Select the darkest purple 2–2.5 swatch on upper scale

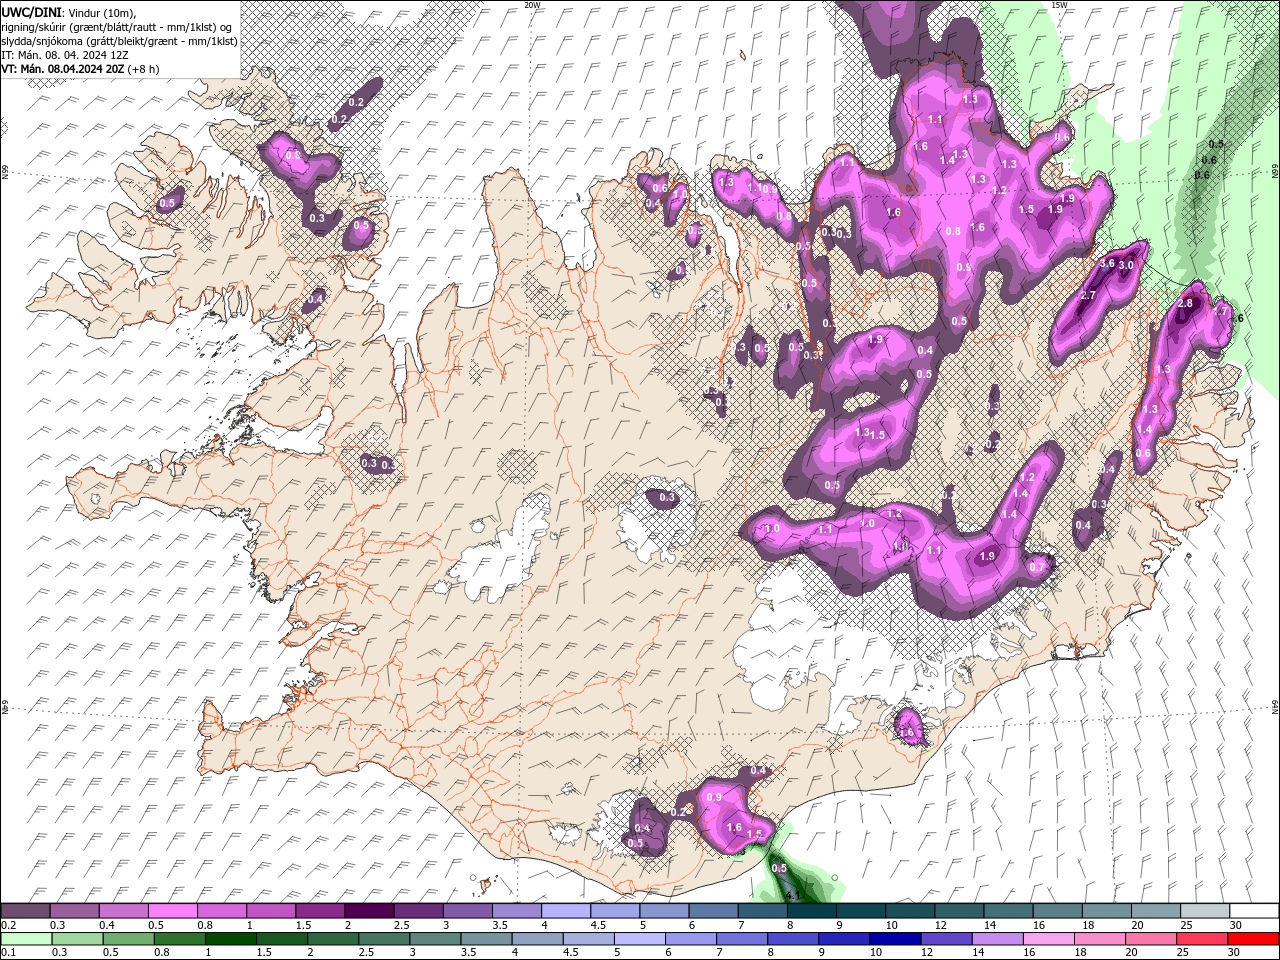coord(369,911)
